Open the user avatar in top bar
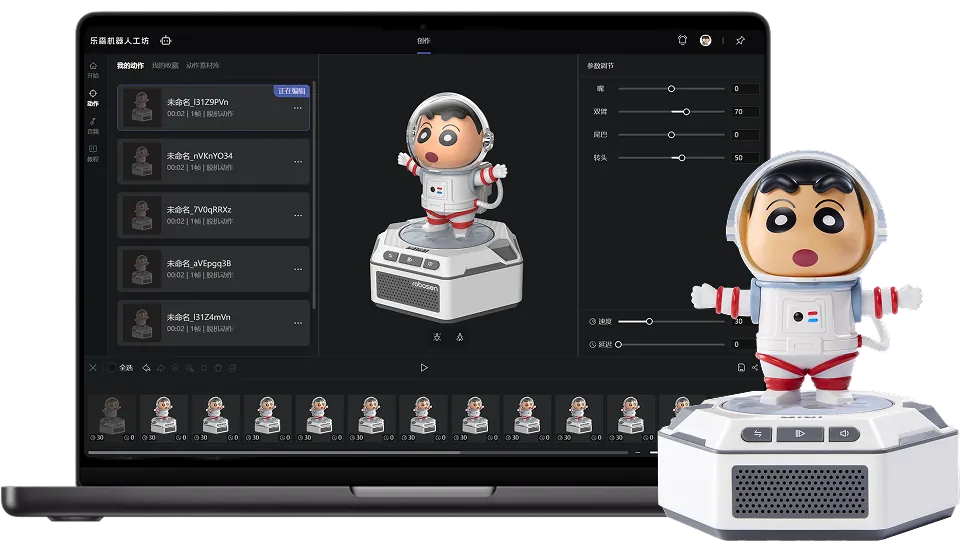Screen dimensions: 970x549 click(706, 41)
